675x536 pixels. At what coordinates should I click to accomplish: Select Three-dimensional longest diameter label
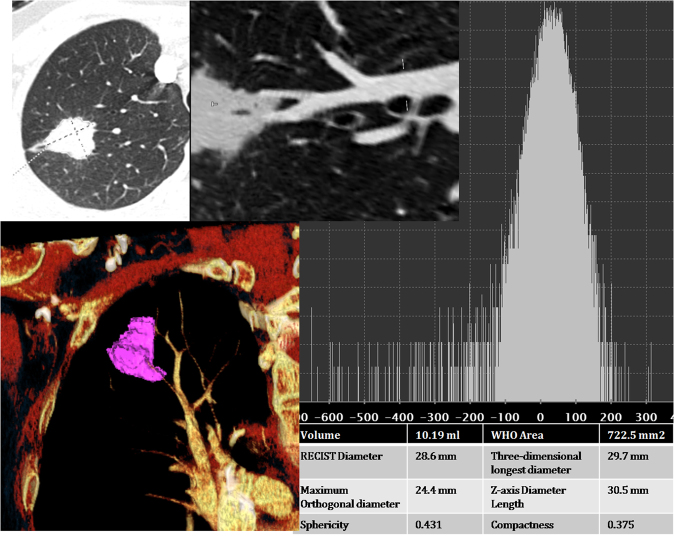coord(540,461)
